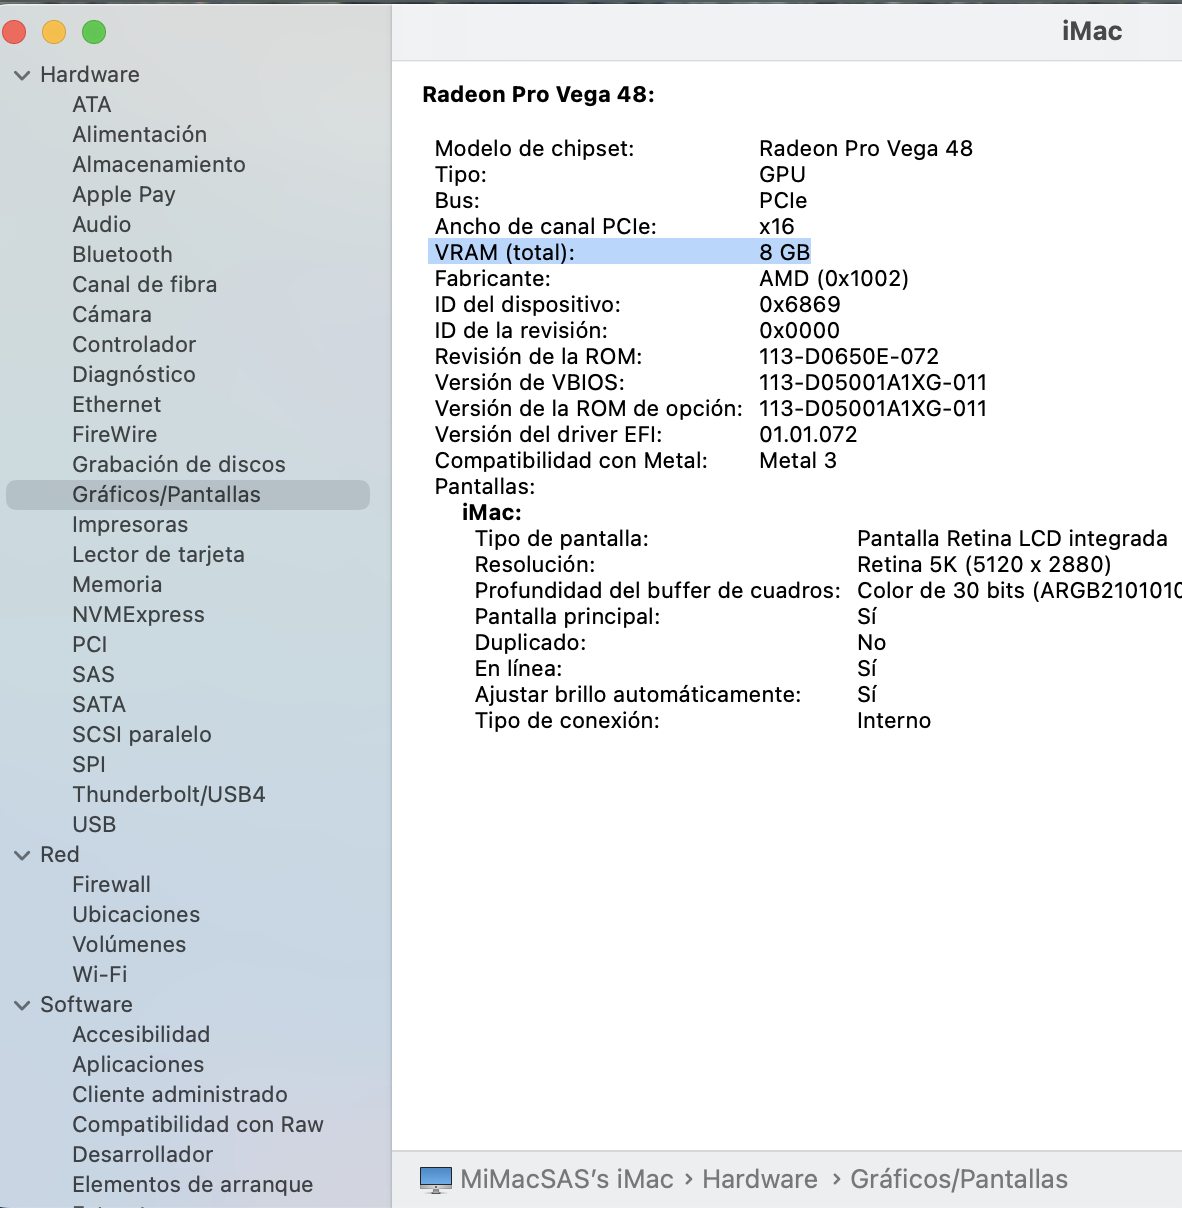Select Volúmenes under Red
The image size is (1182, 1208).
[x=129, y=944]
